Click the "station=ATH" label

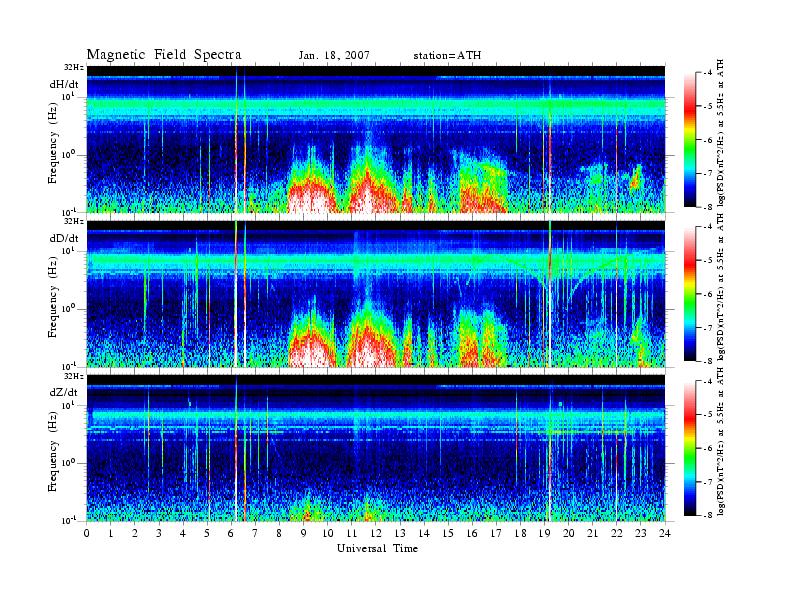pos(447,56)
